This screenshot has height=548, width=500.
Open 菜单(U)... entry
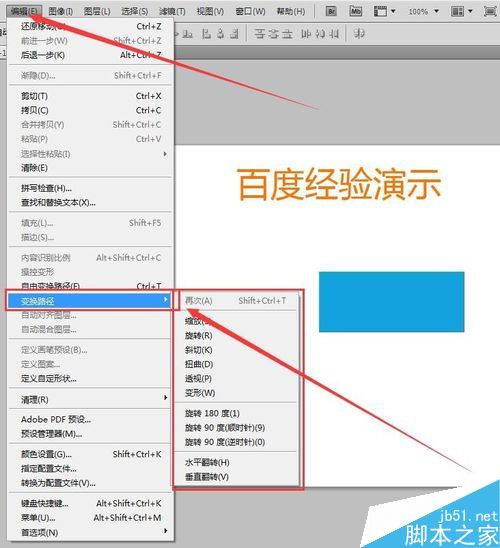tap(91, 518)
